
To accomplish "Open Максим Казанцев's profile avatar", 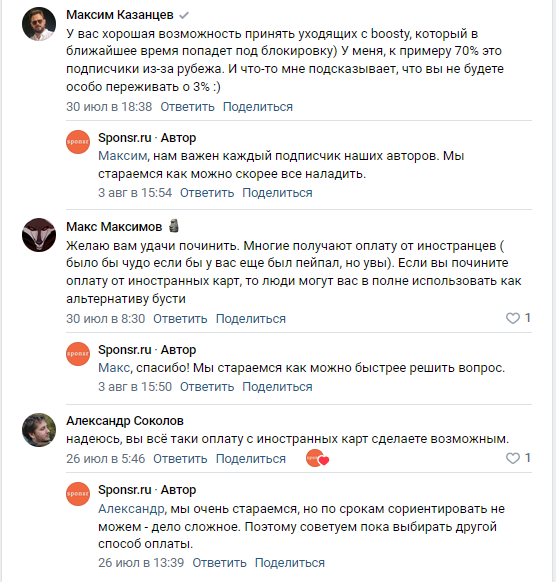I will click(x=39, y=24).
